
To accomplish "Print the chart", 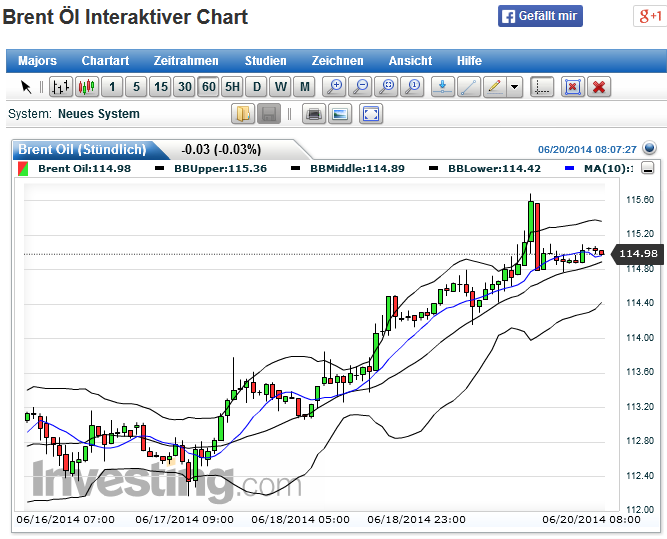I will (x=314, y=114).
